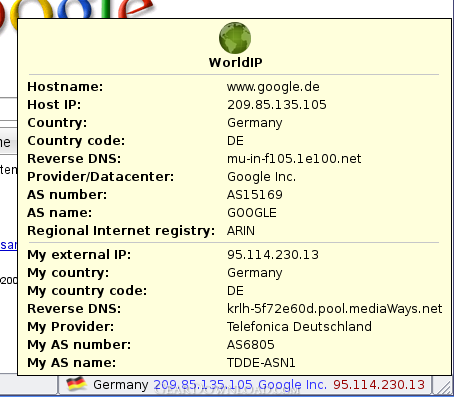The height and width of the screenshot is (397, 454).
Task: Click the WorldIP green globe icon
Action: 235,38
